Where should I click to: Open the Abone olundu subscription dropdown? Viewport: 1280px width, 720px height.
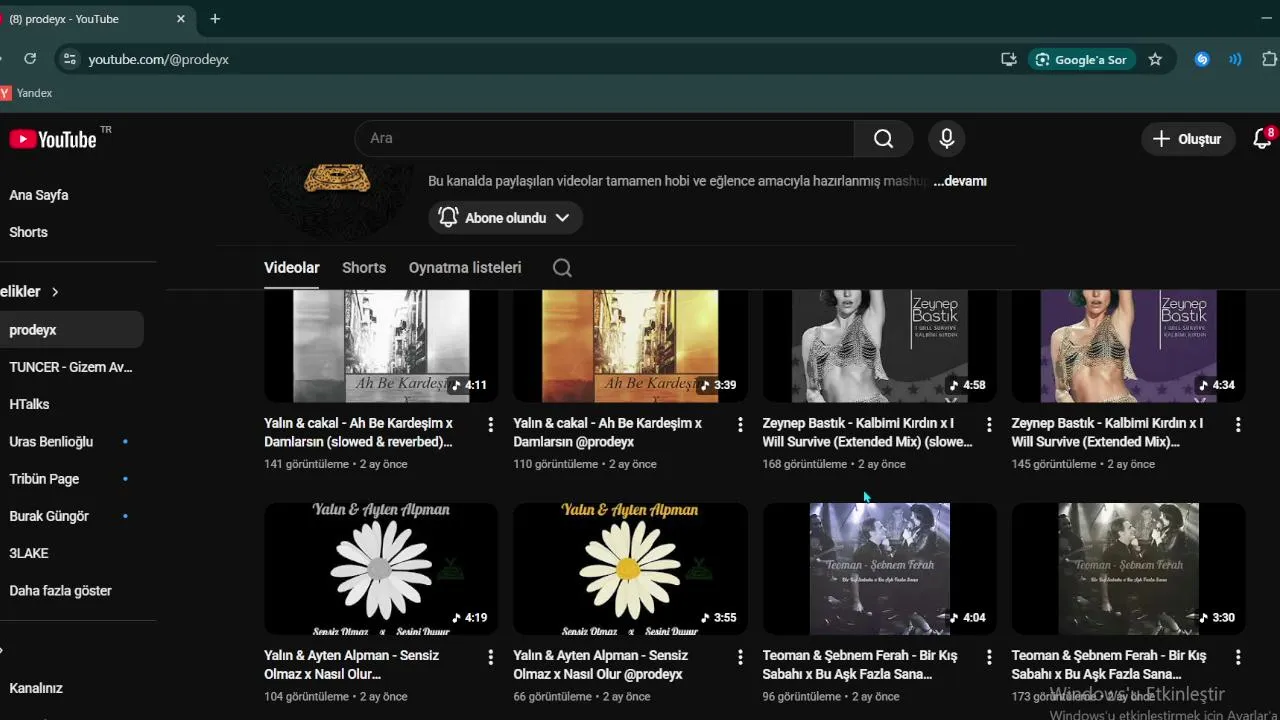click(505, 218)
